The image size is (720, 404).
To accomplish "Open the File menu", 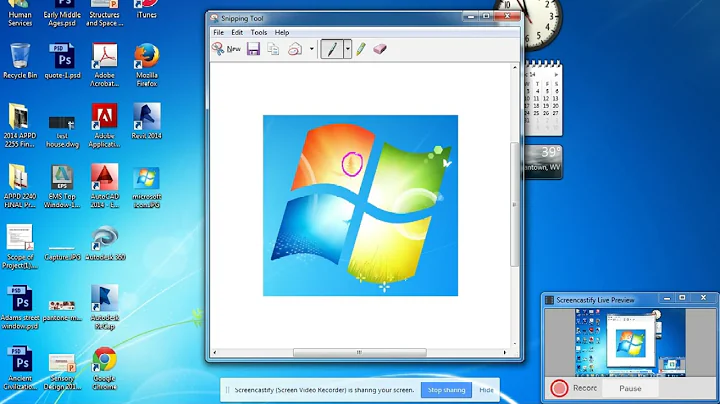I will tap(219, 33).
